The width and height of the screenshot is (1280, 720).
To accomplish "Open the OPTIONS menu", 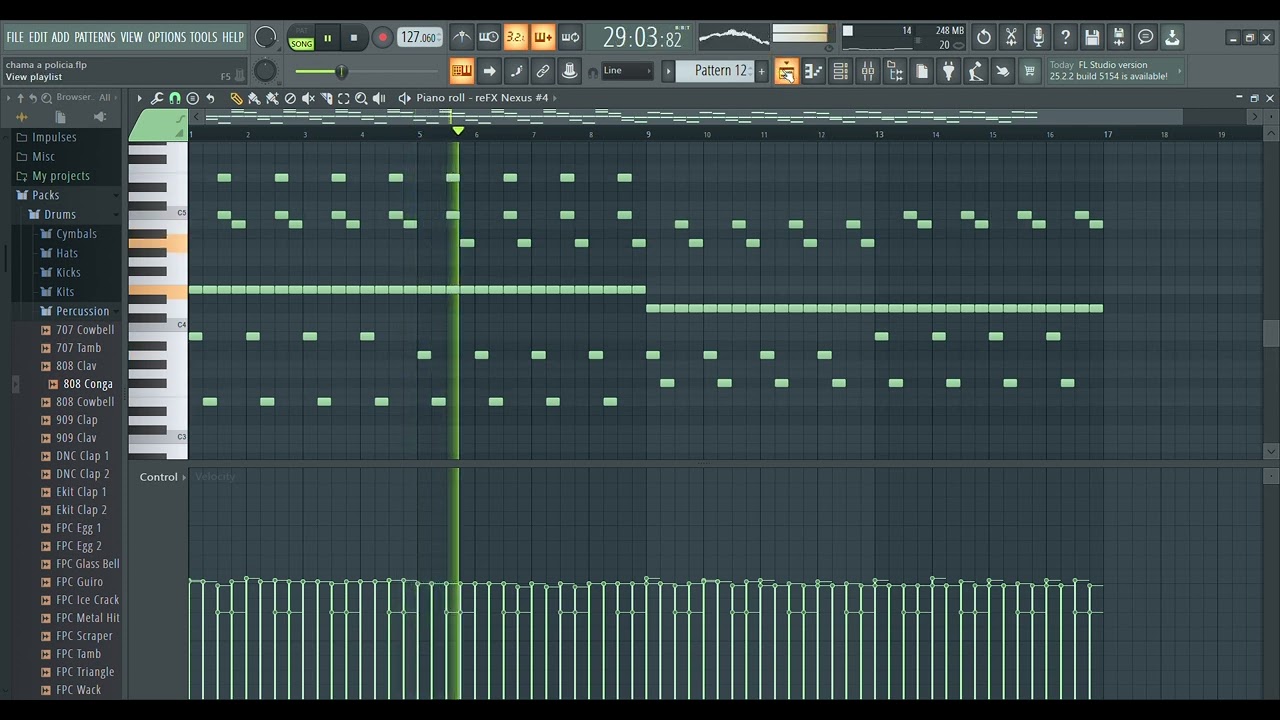I will point(167,37).
